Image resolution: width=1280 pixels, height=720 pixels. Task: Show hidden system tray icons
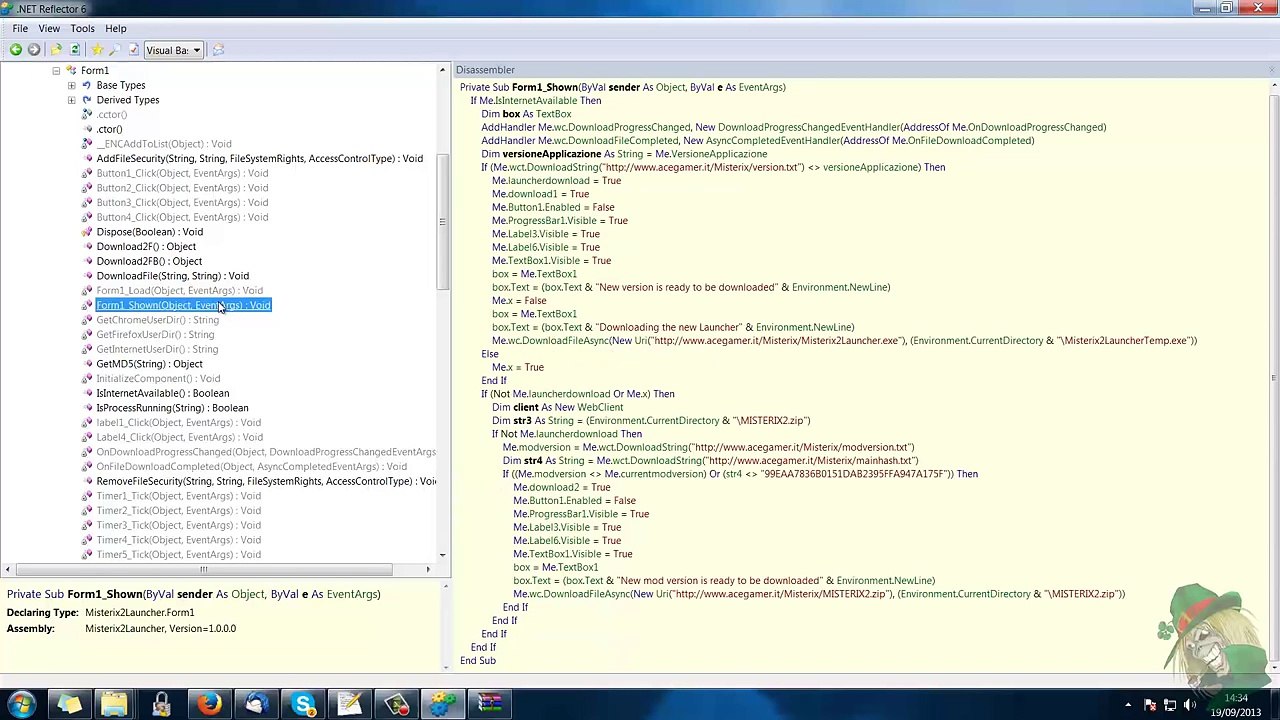pos(1128,705)
